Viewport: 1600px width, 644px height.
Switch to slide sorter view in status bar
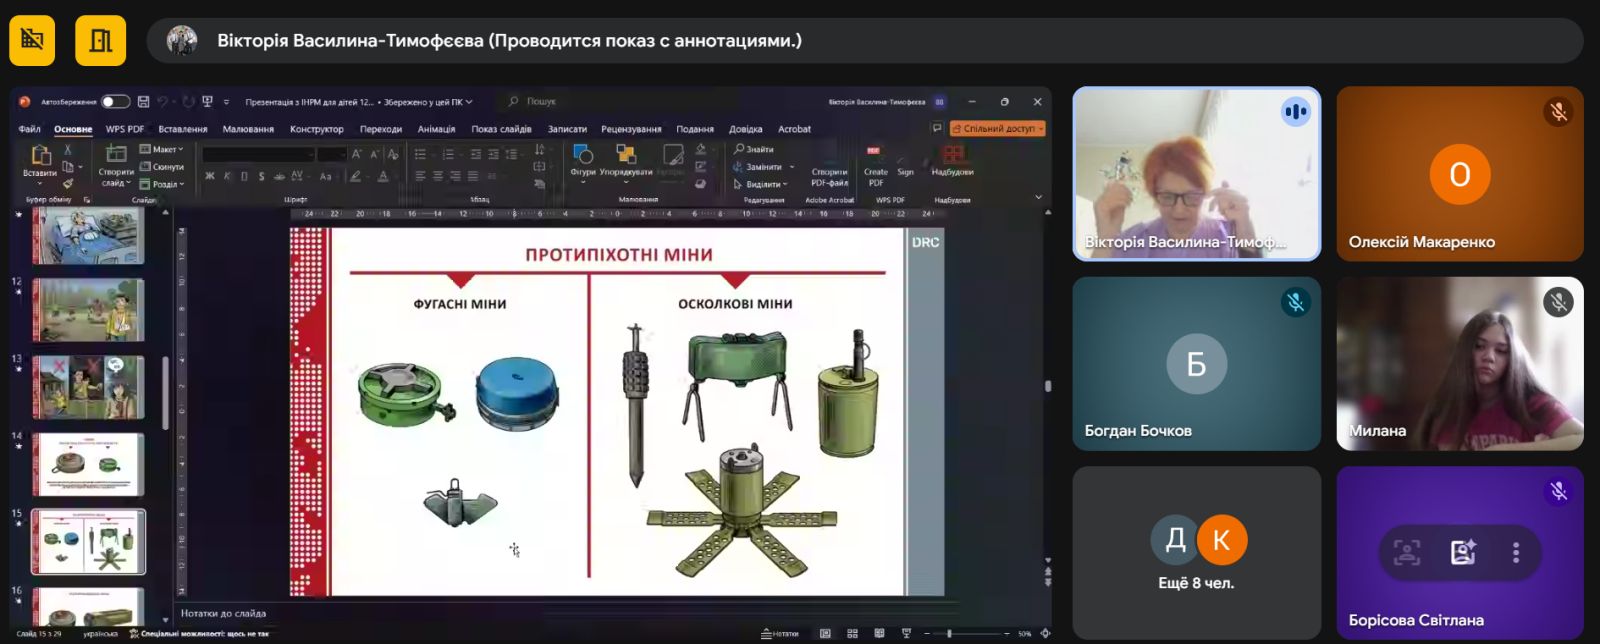[x=852, y=633]
